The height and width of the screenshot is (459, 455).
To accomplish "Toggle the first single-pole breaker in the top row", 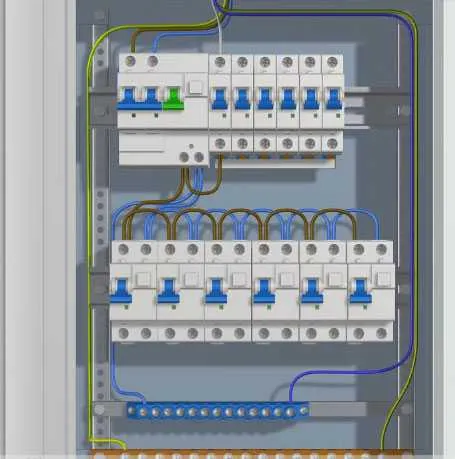I will [219, 99].
